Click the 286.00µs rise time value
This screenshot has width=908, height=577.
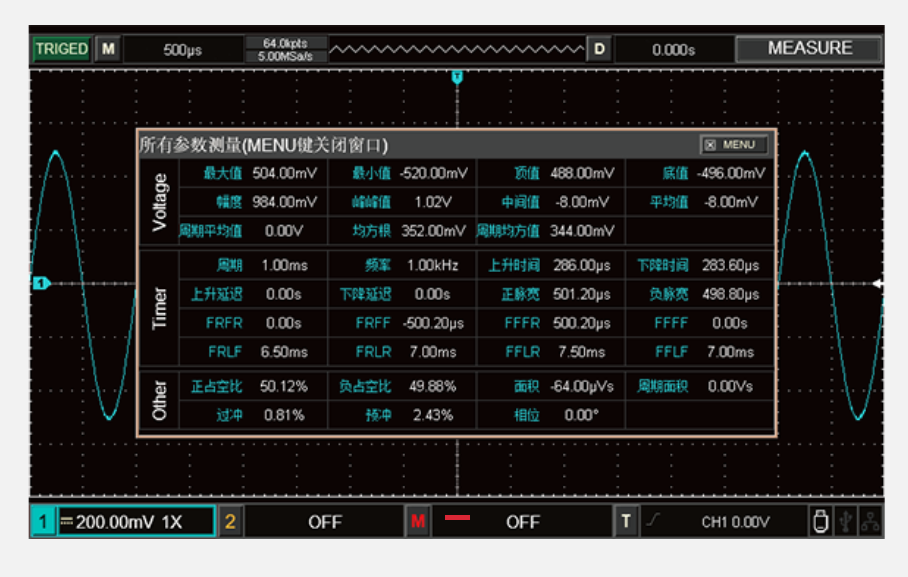581,265
